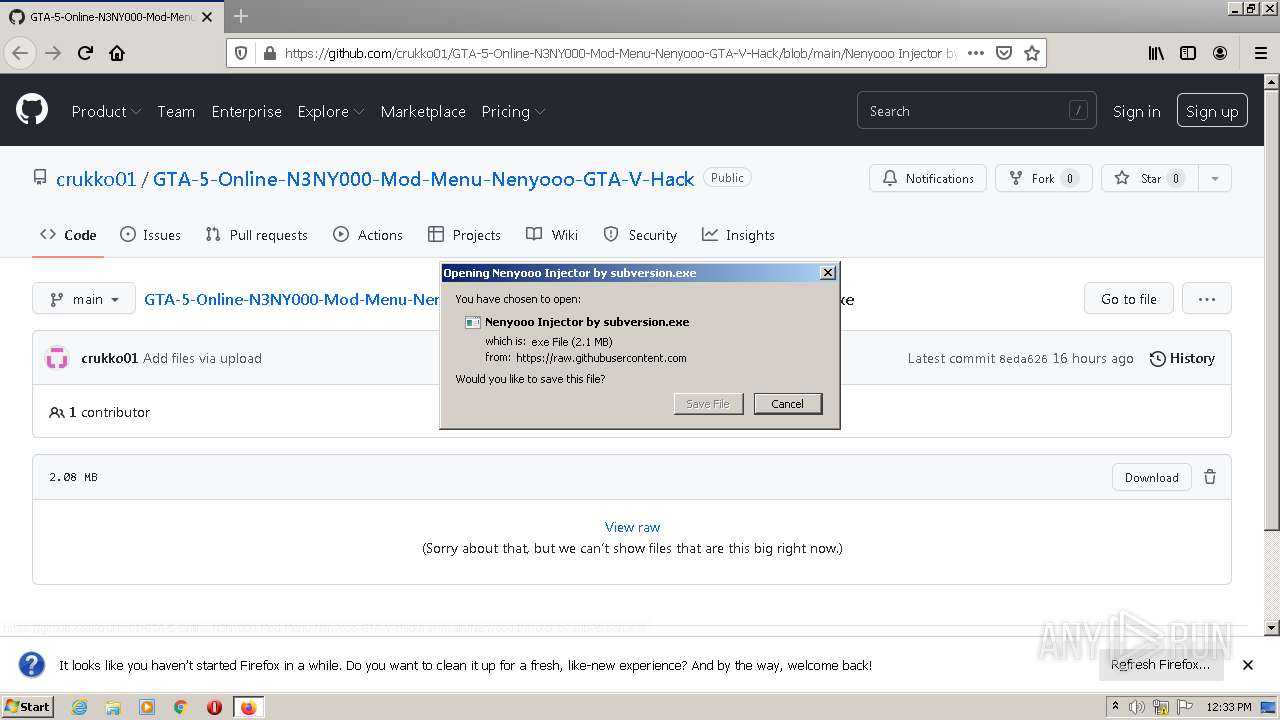
Task: Click the volume icon in system tray
Action: 1137,707
